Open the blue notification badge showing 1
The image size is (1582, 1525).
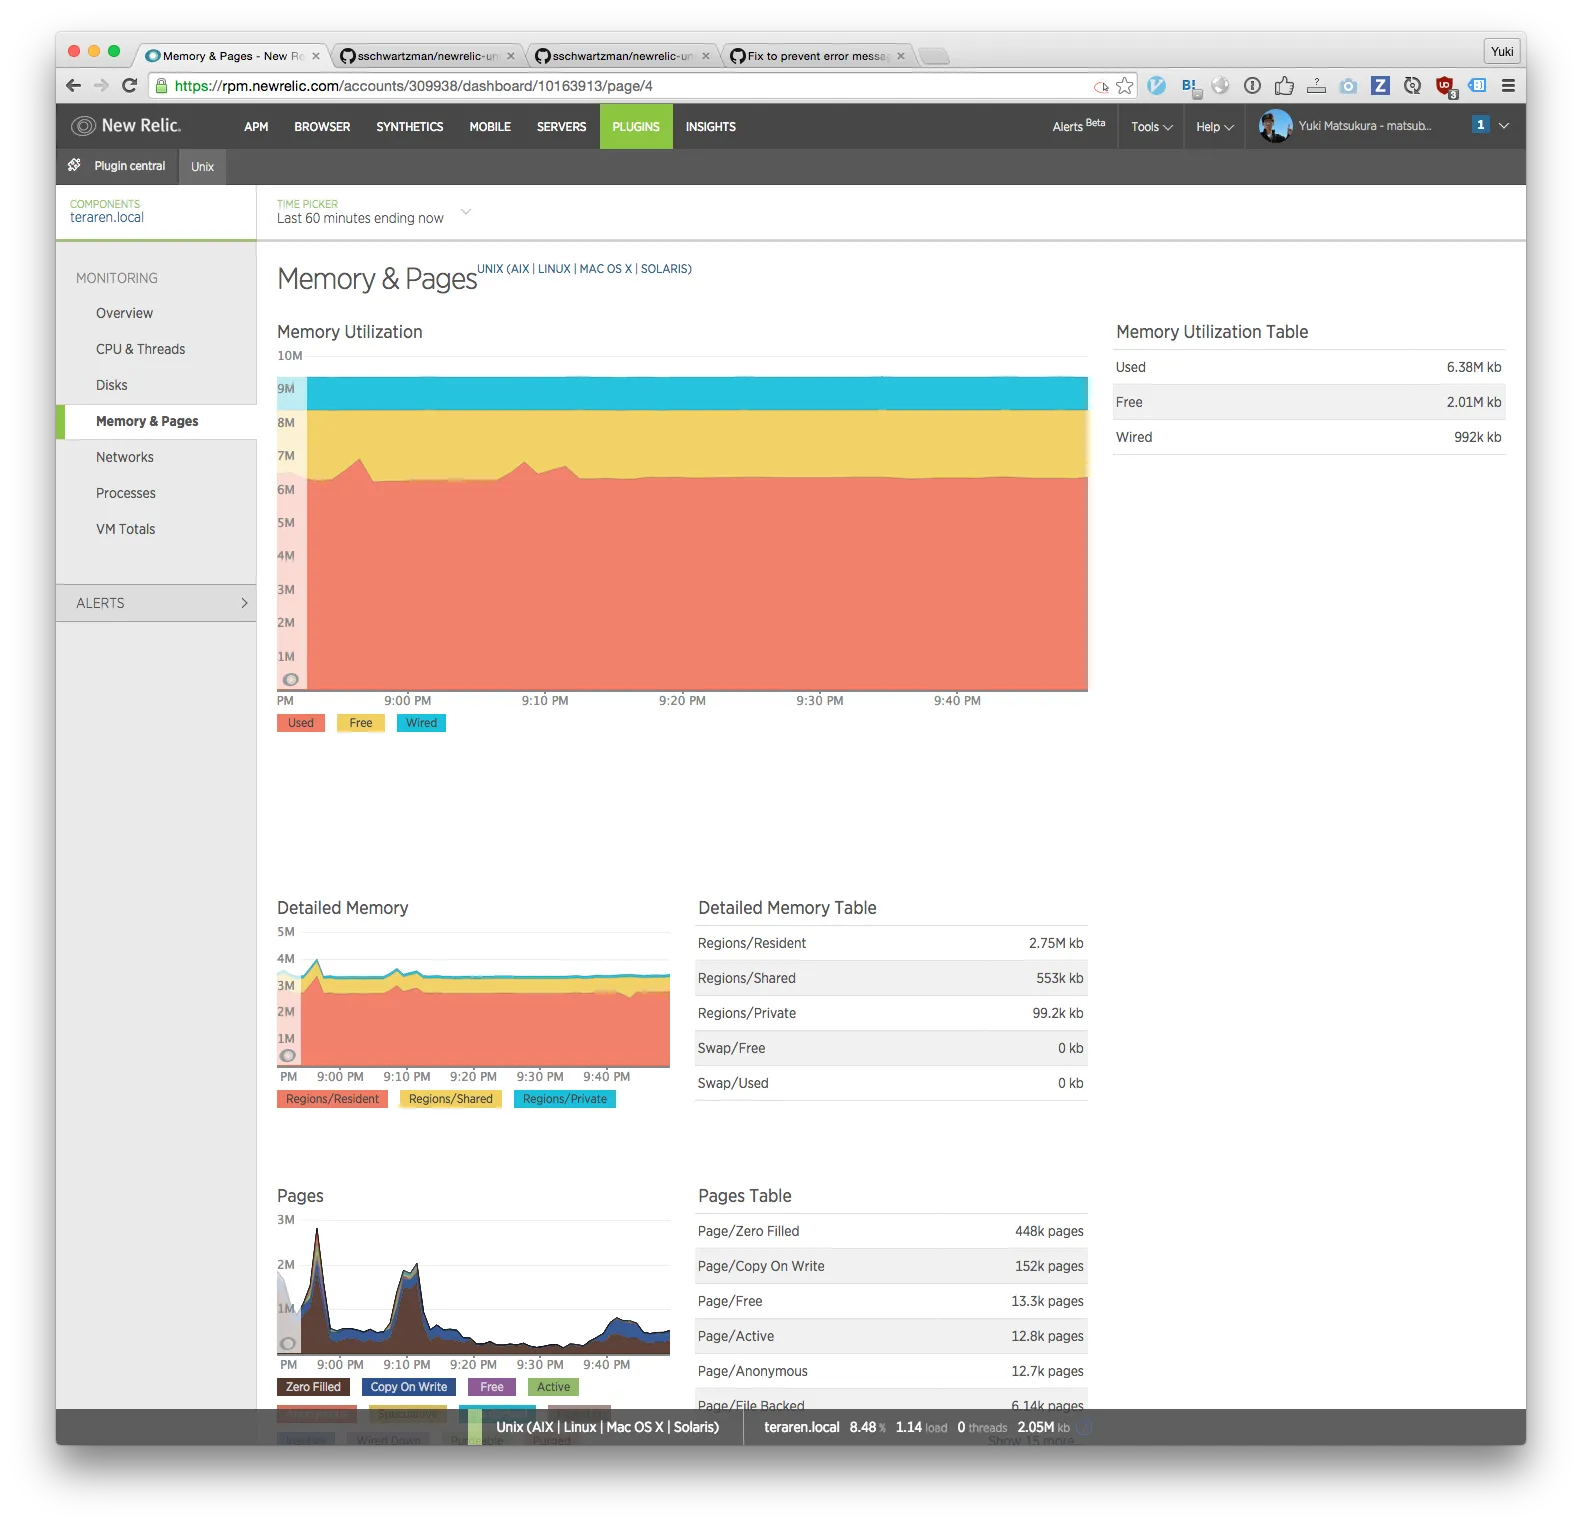click(1480, 125)
